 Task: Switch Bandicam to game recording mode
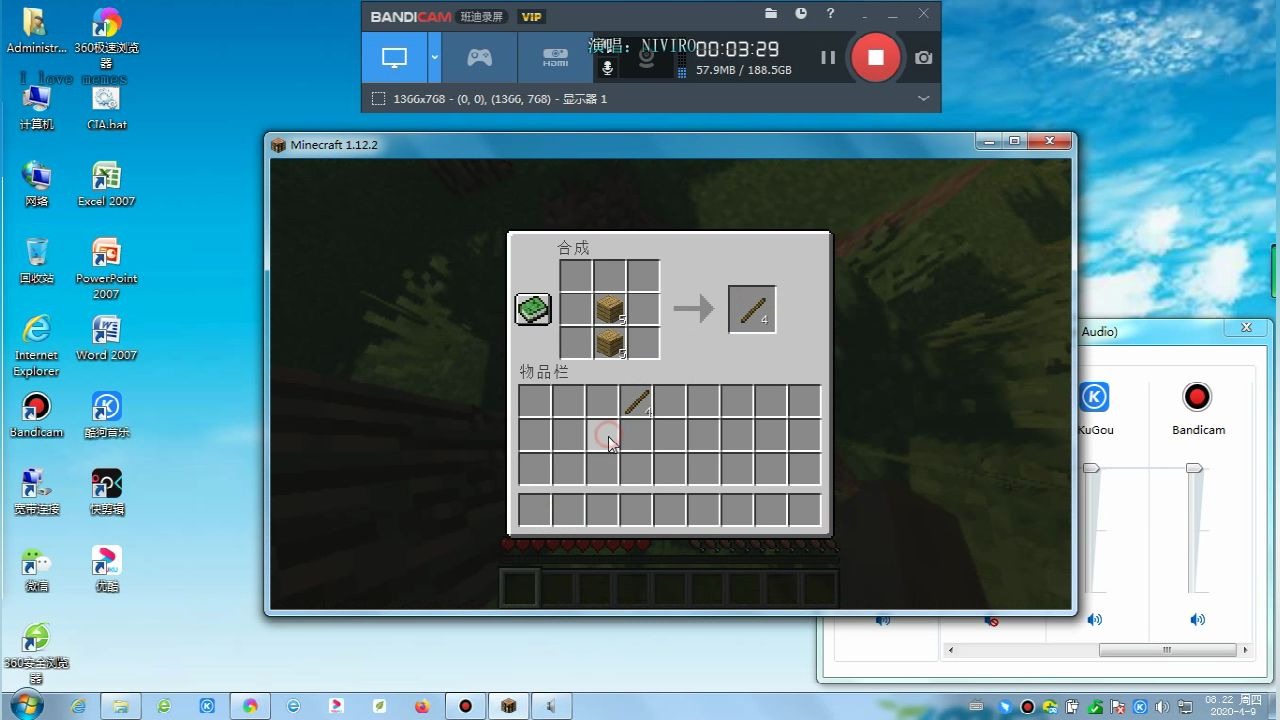480,57
